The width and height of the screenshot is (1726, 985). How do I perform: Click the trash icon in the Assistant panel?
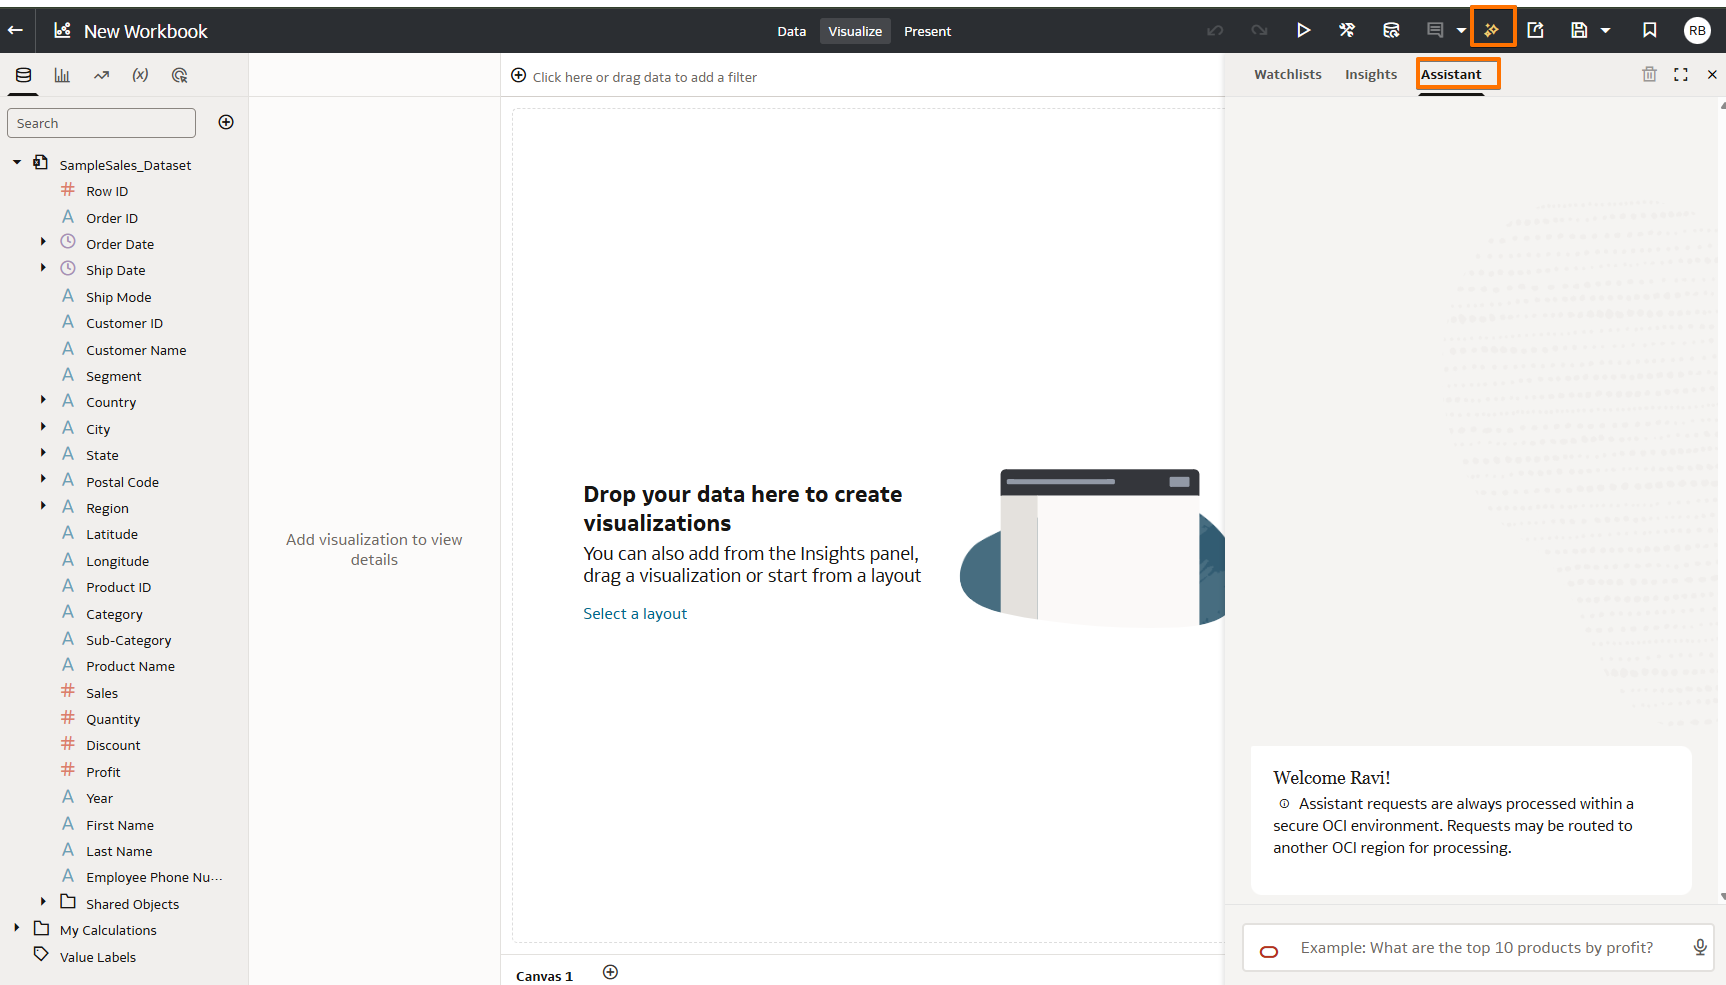[1649, 74]
